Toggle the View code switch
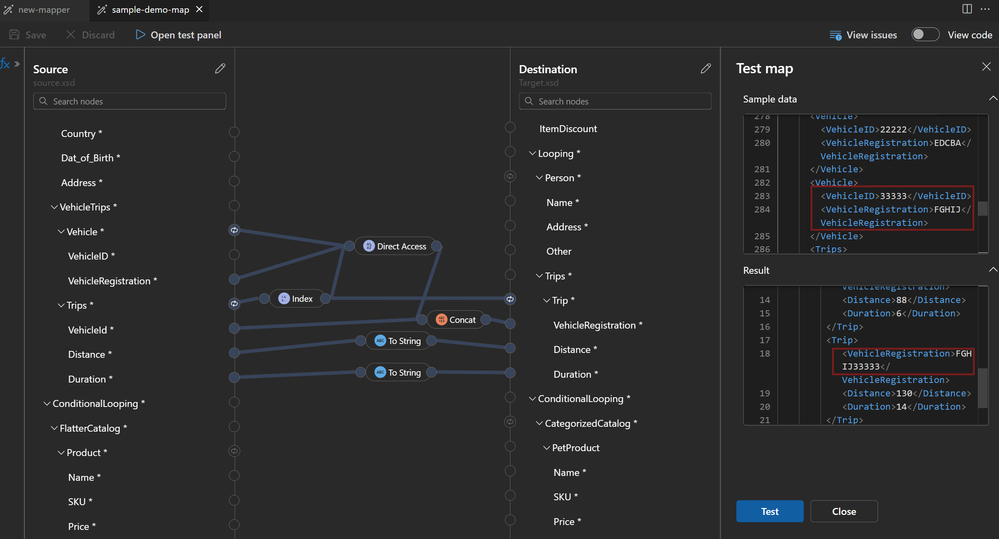Viewport: 999px width, 539px height. point(924,34)
